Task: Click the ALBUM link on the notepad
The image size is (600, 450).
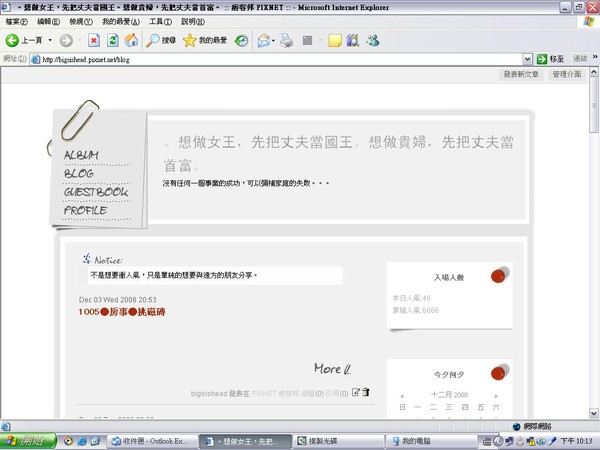Action: [x=82, y=155]
